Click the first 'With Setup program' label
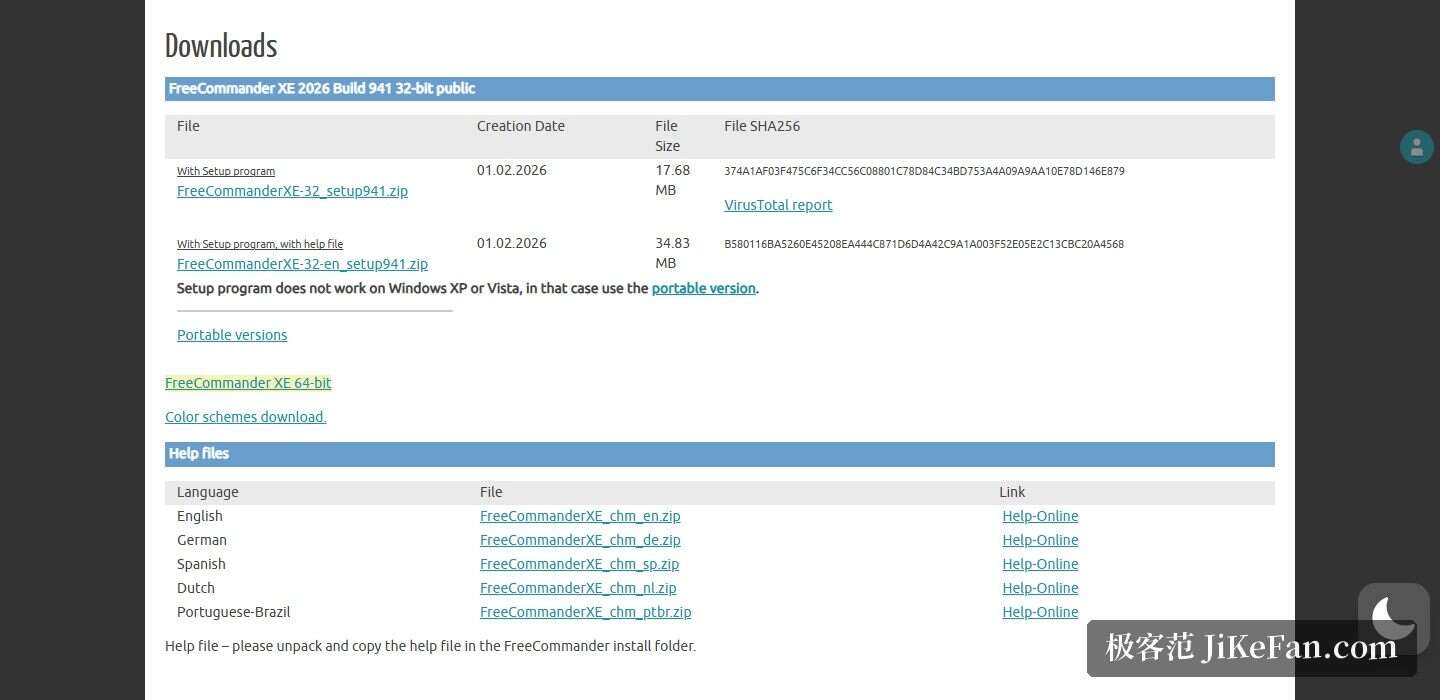1440x700 pixels. click(226, 171)
